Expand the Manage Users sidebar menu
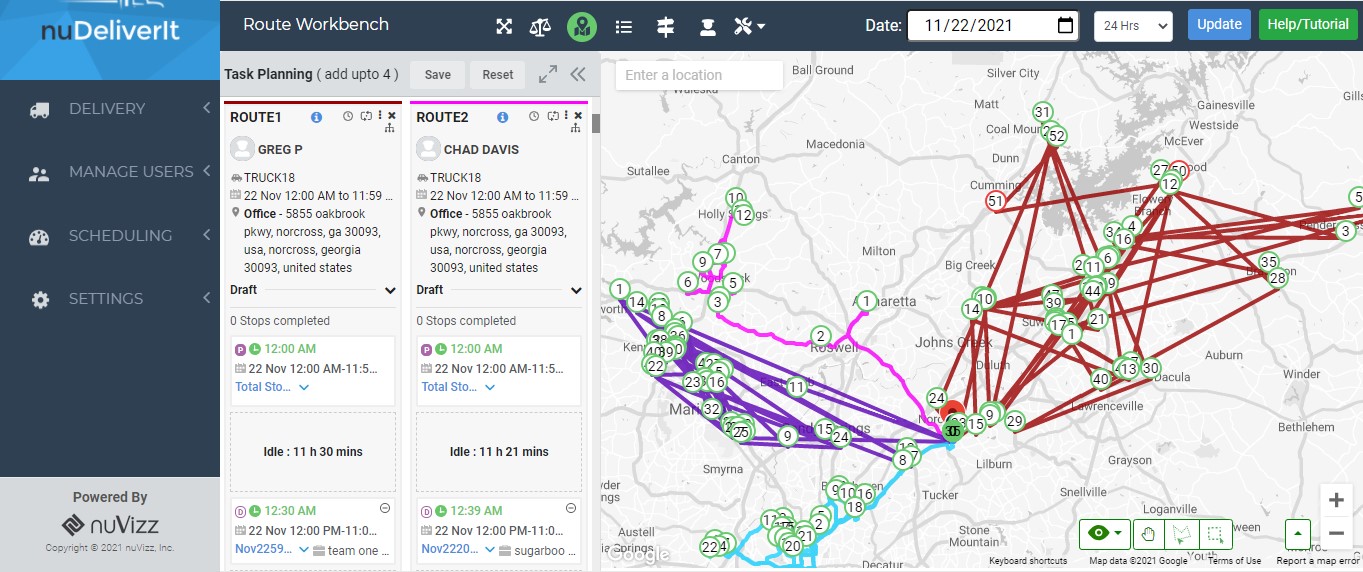The height and width of the screenshot is (572, 1363). pyautogui.click(x=110, y=172)
